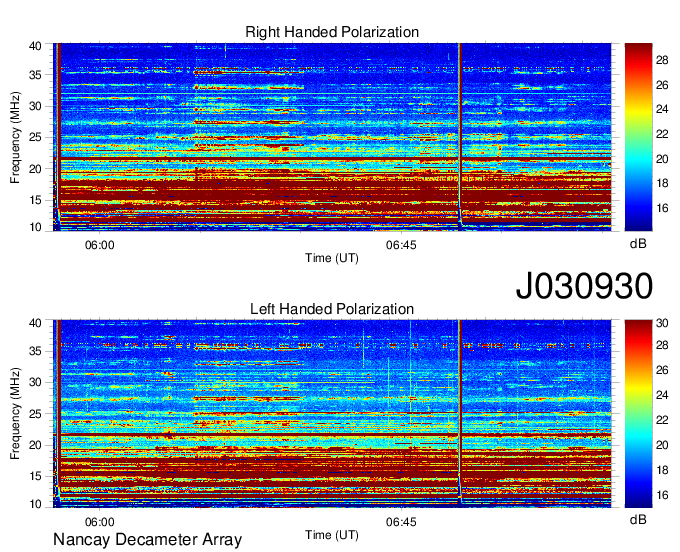Click the 15 MHz tick on the right-handed frequency axis
The width and height of the screenshot is (680, 552).
(36, 200)
